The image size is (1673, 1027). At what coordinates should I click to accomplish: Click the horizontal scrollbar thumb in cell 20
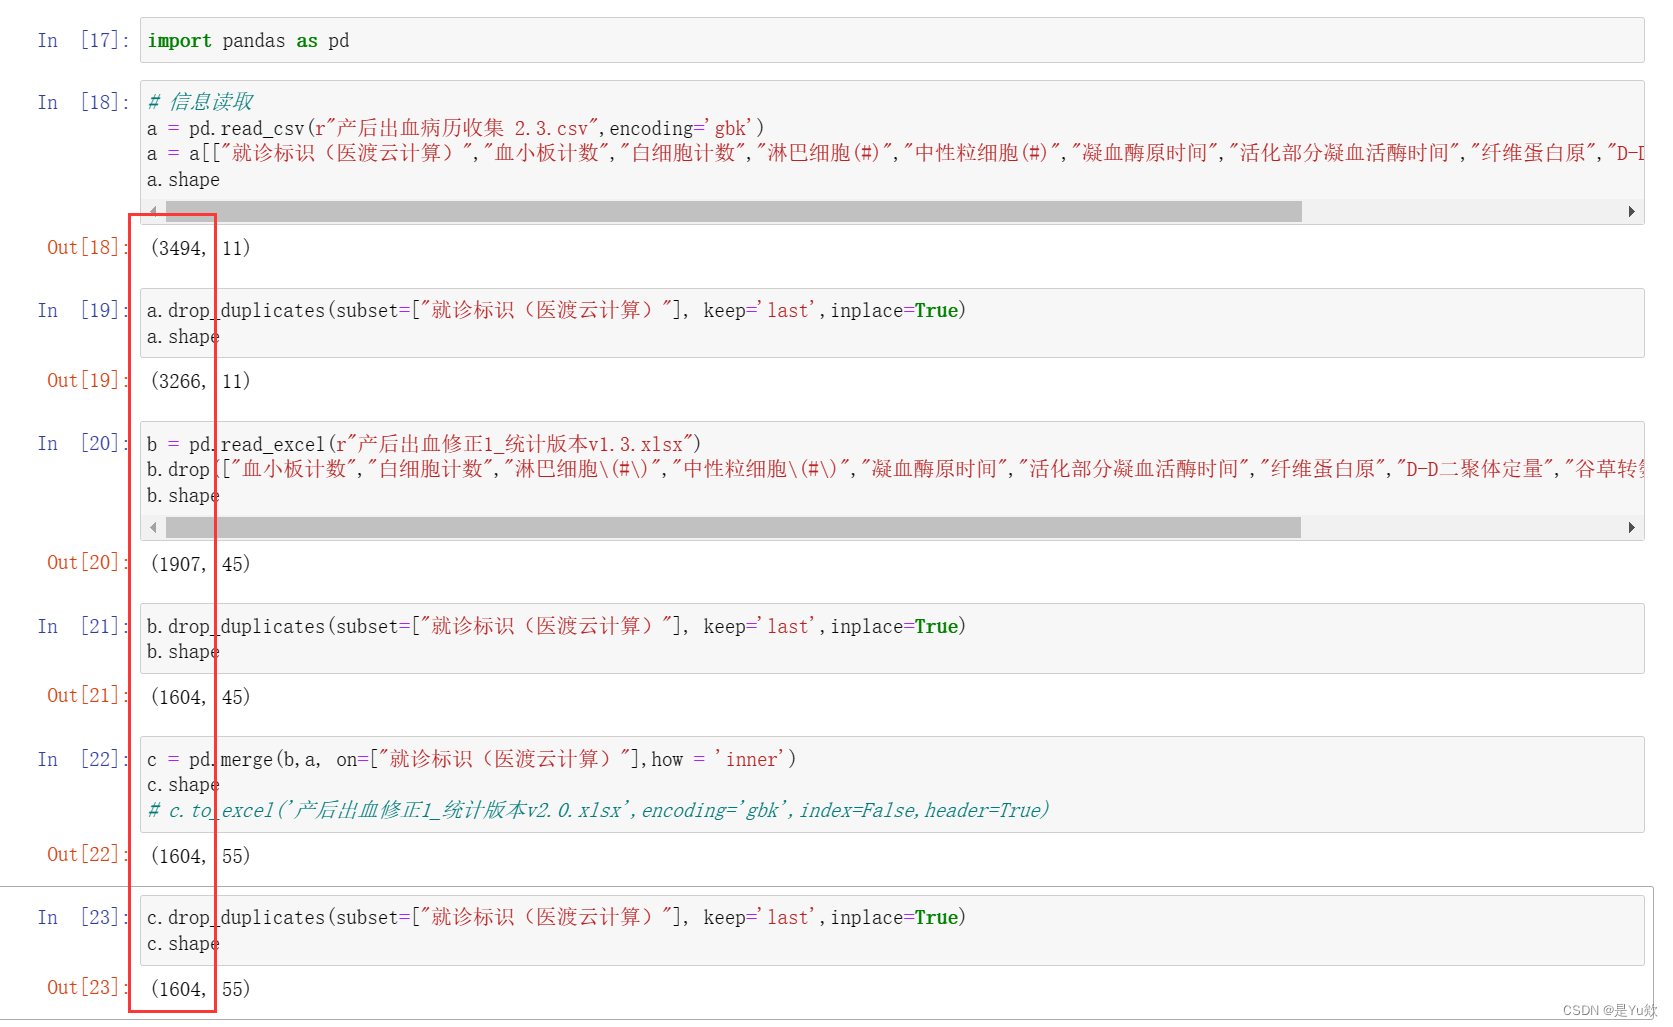coord(734,528)
